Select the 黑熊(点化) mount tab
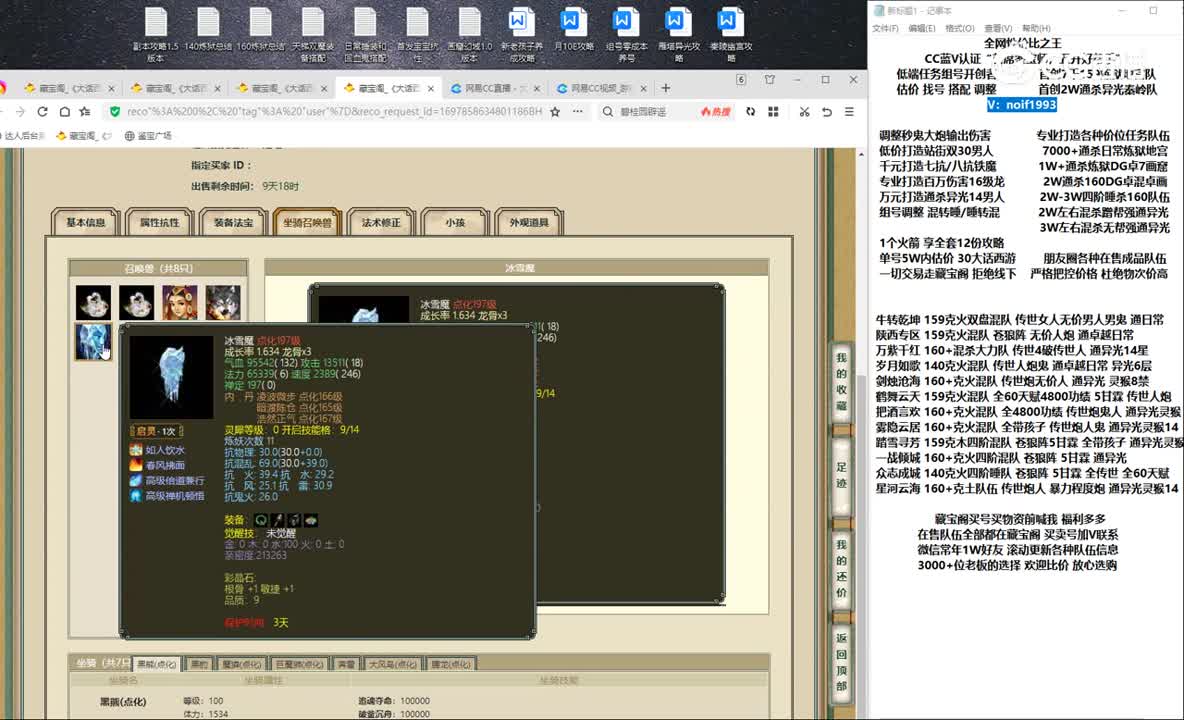Viewport: 1184px width, 720px height. [157, 664]
